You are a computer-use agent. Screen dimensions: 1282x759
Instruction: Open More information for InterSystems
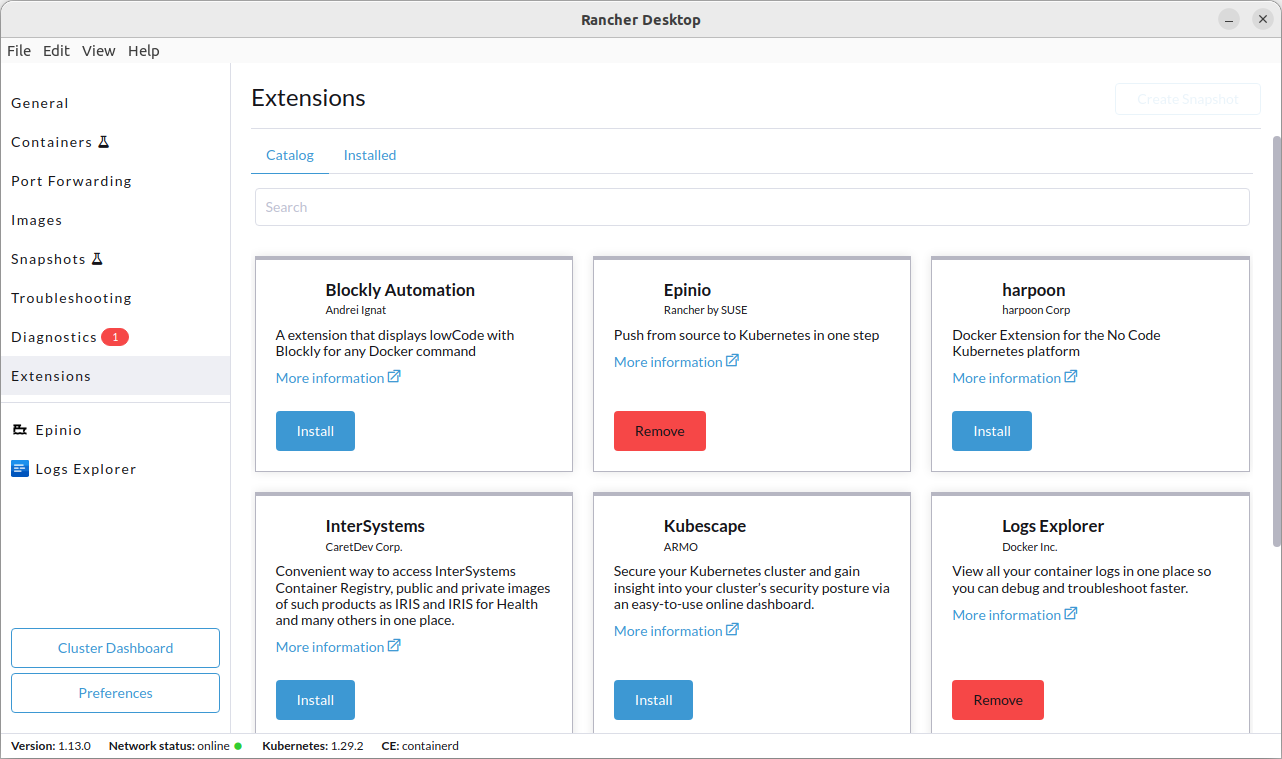coord(338,647)
